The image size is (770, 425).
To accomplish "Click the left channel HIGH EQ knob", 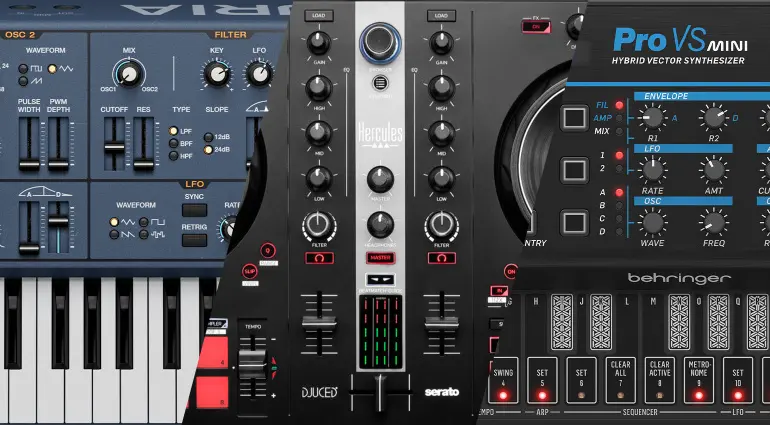I will point(319,88).
